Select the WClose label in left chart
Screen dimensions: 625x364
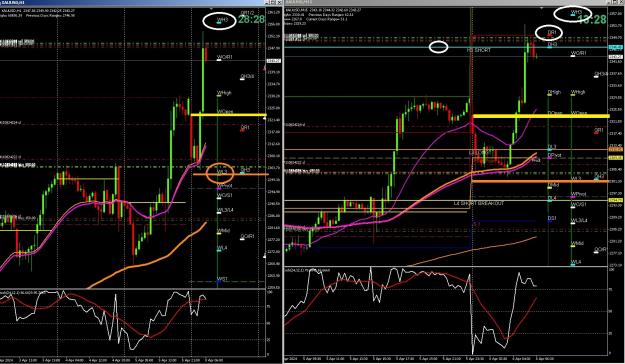(x=225, y=112)
